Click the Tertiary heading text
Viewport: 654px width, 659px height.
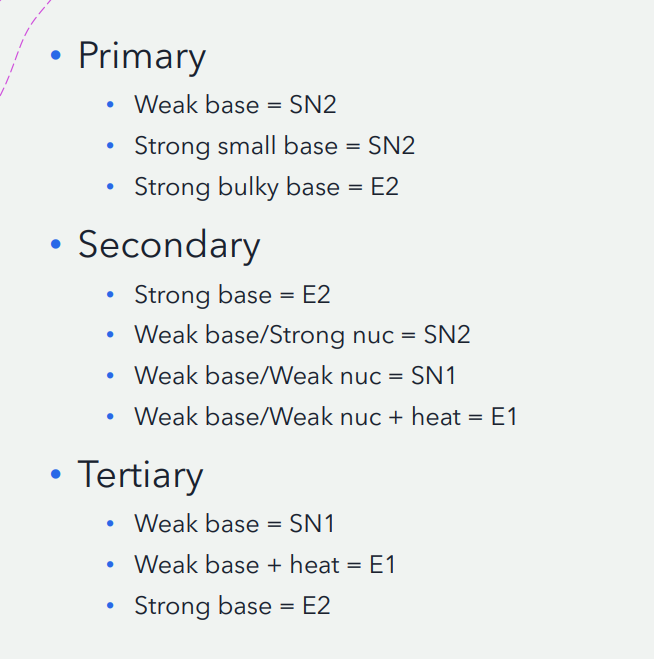pos(140,474)
